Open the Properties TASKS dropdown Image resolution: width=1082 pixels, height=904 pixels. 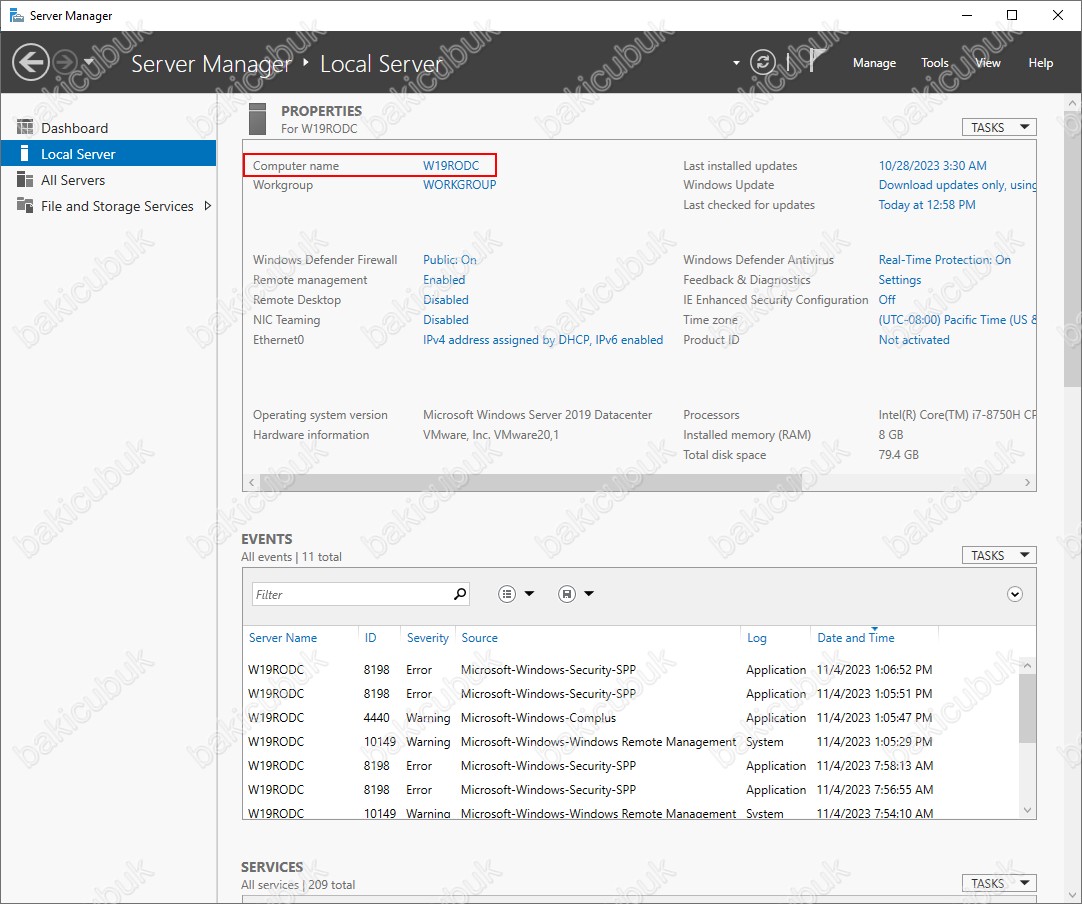pyautogui.click(x=999, y=128)
